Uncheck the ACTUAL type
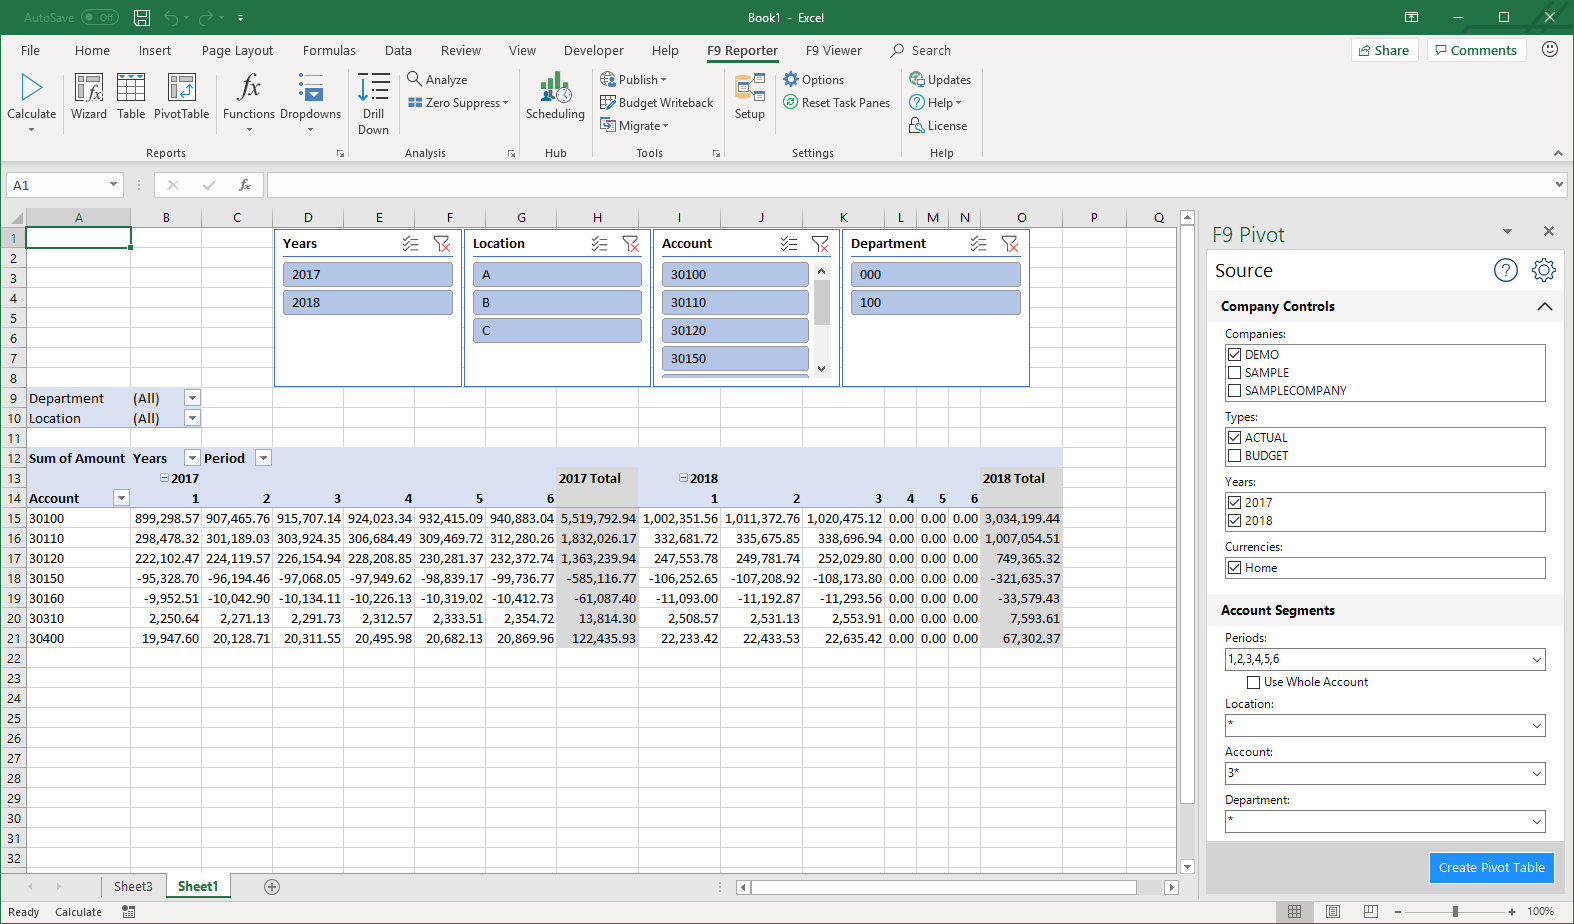The height and width of the screenshot is (924, 1574). coord(1234,438)
